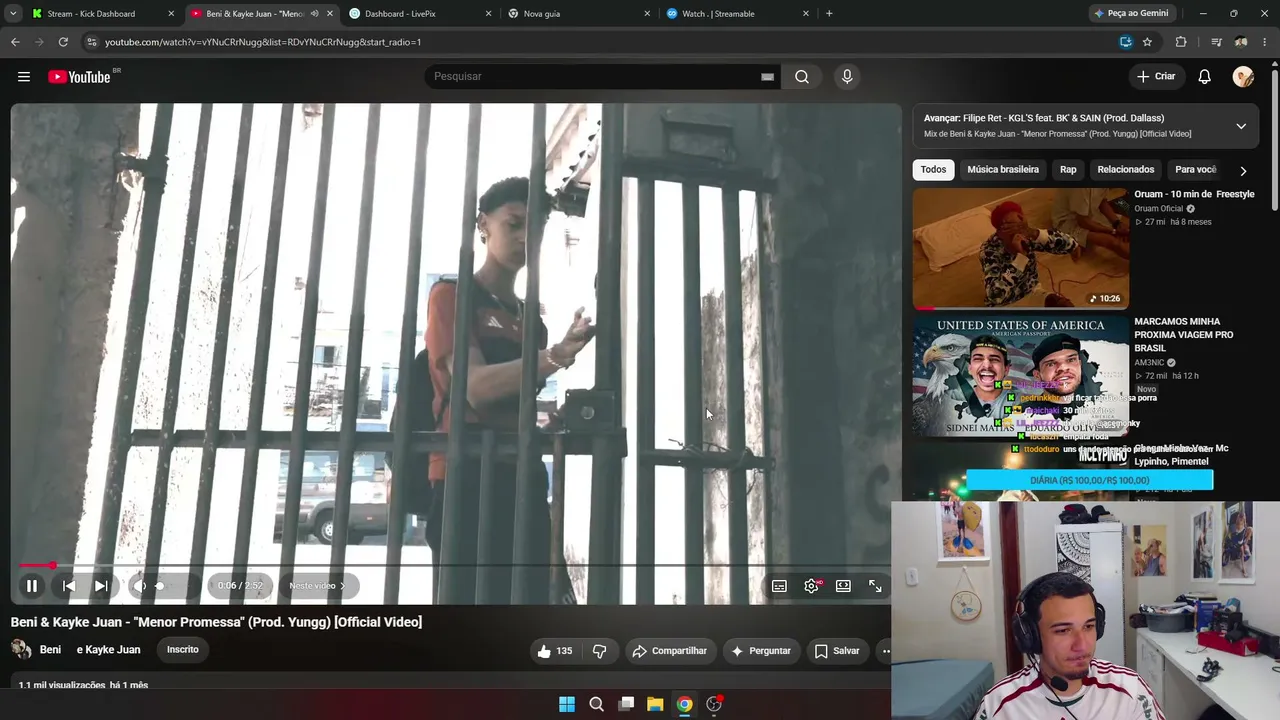Open the YouTube guide hamburger menu

point(24,77)
